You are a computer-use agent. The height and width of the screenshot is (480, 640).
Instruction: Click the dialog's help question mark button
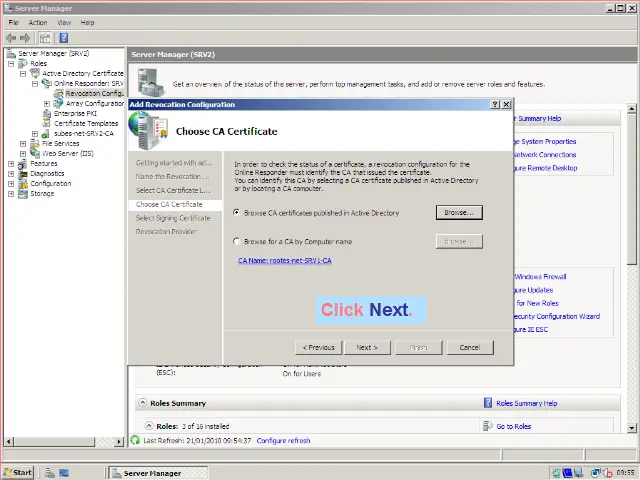click(x=496, y=104)
